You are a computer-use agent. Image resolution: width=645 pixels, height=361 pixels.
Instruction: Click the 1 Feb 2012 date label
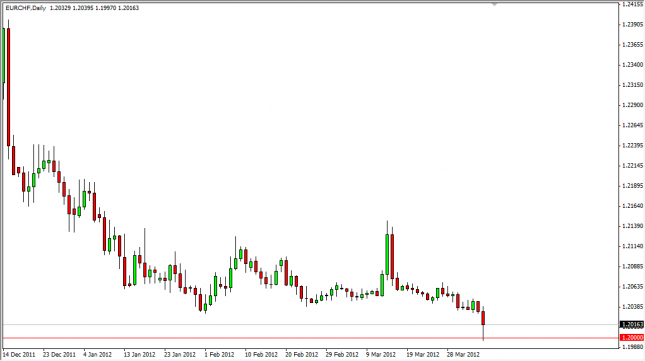coord(219,354)
